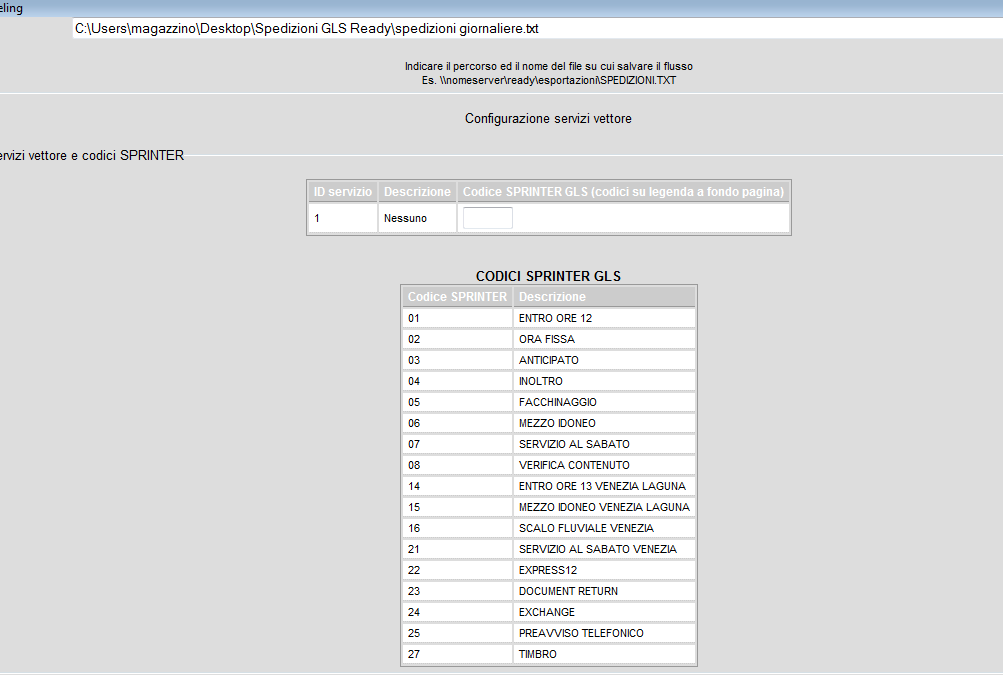1003x675 pixels.
Task: Select 'SERVIZIO AL SABATO VENEZIA' row
Action: 549,549
